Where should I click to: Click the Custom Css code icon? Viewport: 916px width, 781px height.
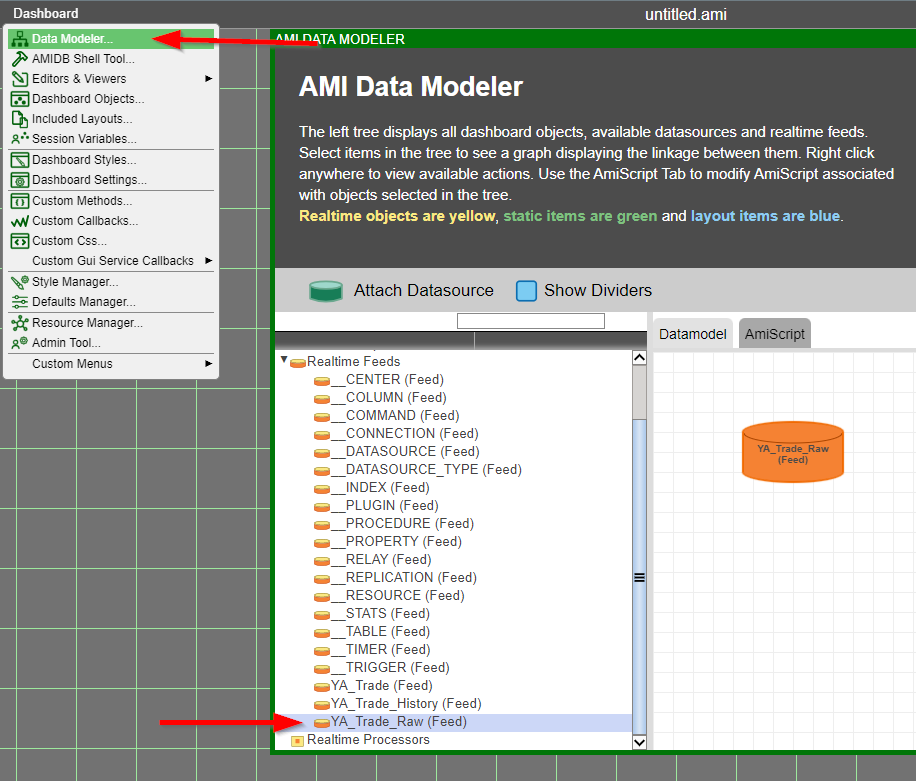coord(20,241)
